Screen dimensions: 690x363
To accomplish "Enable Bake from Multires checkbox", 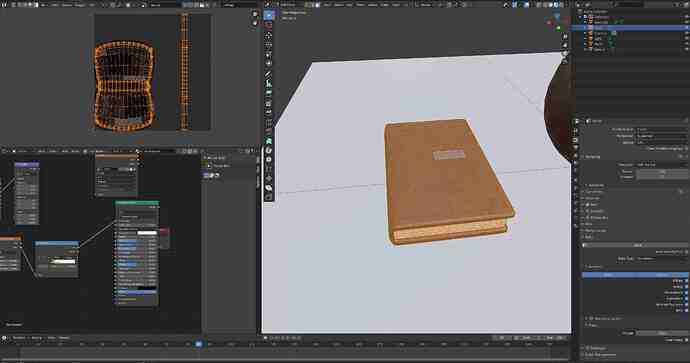I will [686, 252].
